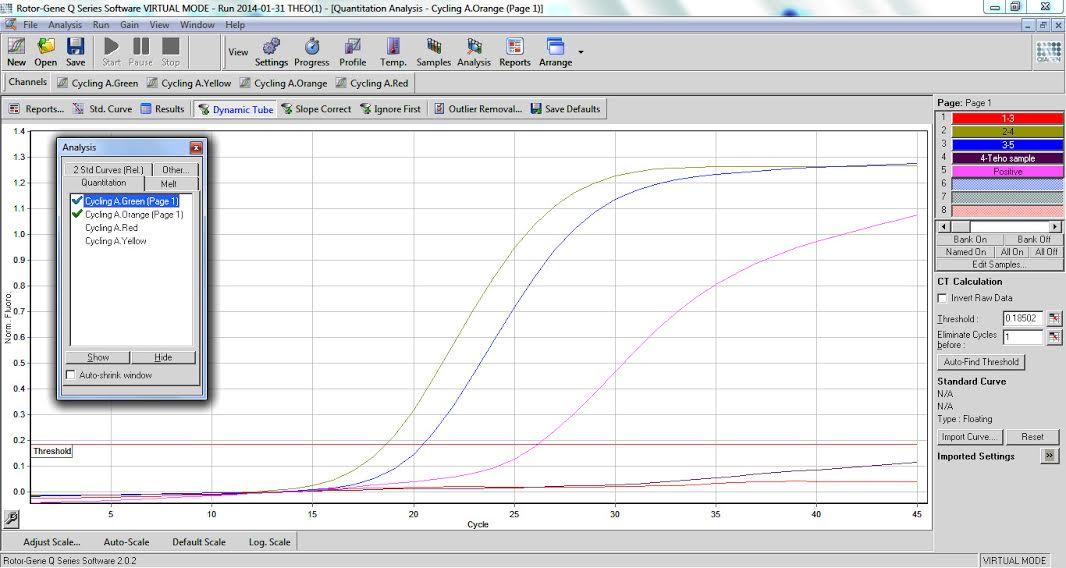Click the Pause run button

coord(141,52)
